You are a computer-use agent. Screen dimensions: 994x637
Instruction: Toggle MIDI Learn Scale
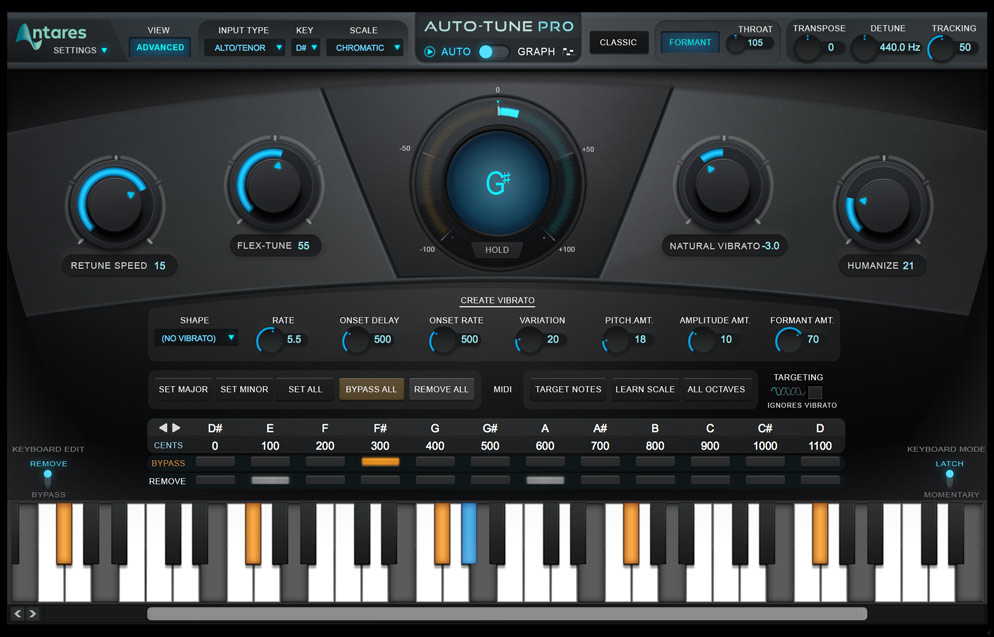(x=645, y=389)
